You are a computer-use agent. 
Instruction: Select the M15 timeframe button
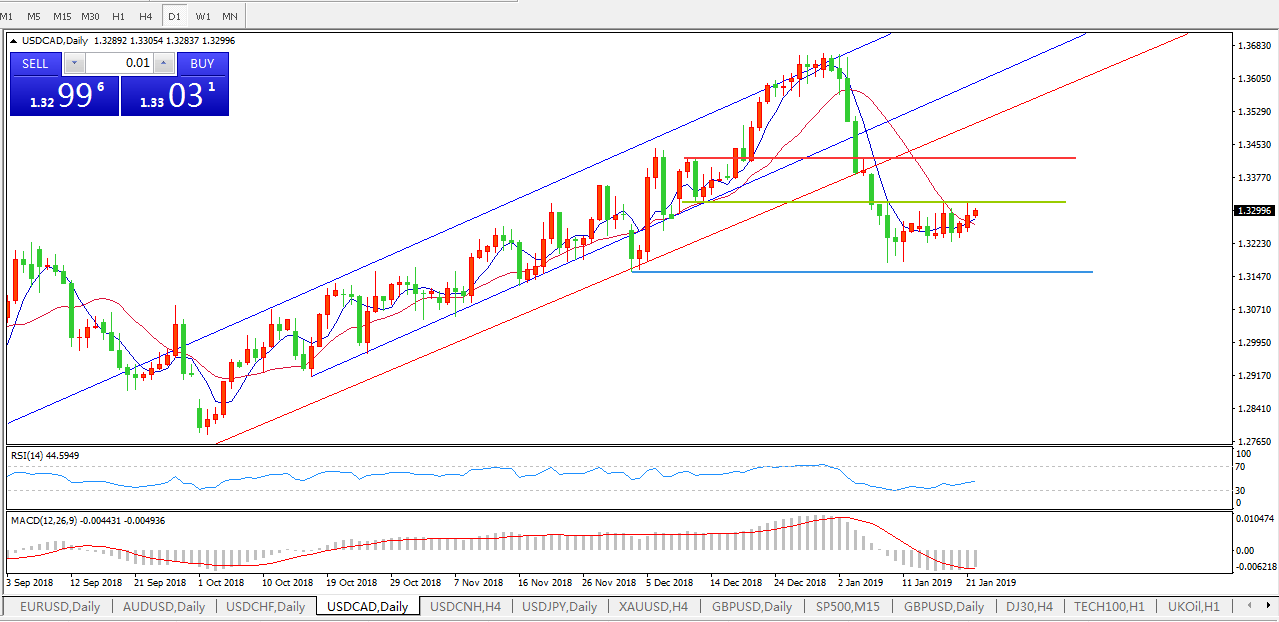(62, 16)
